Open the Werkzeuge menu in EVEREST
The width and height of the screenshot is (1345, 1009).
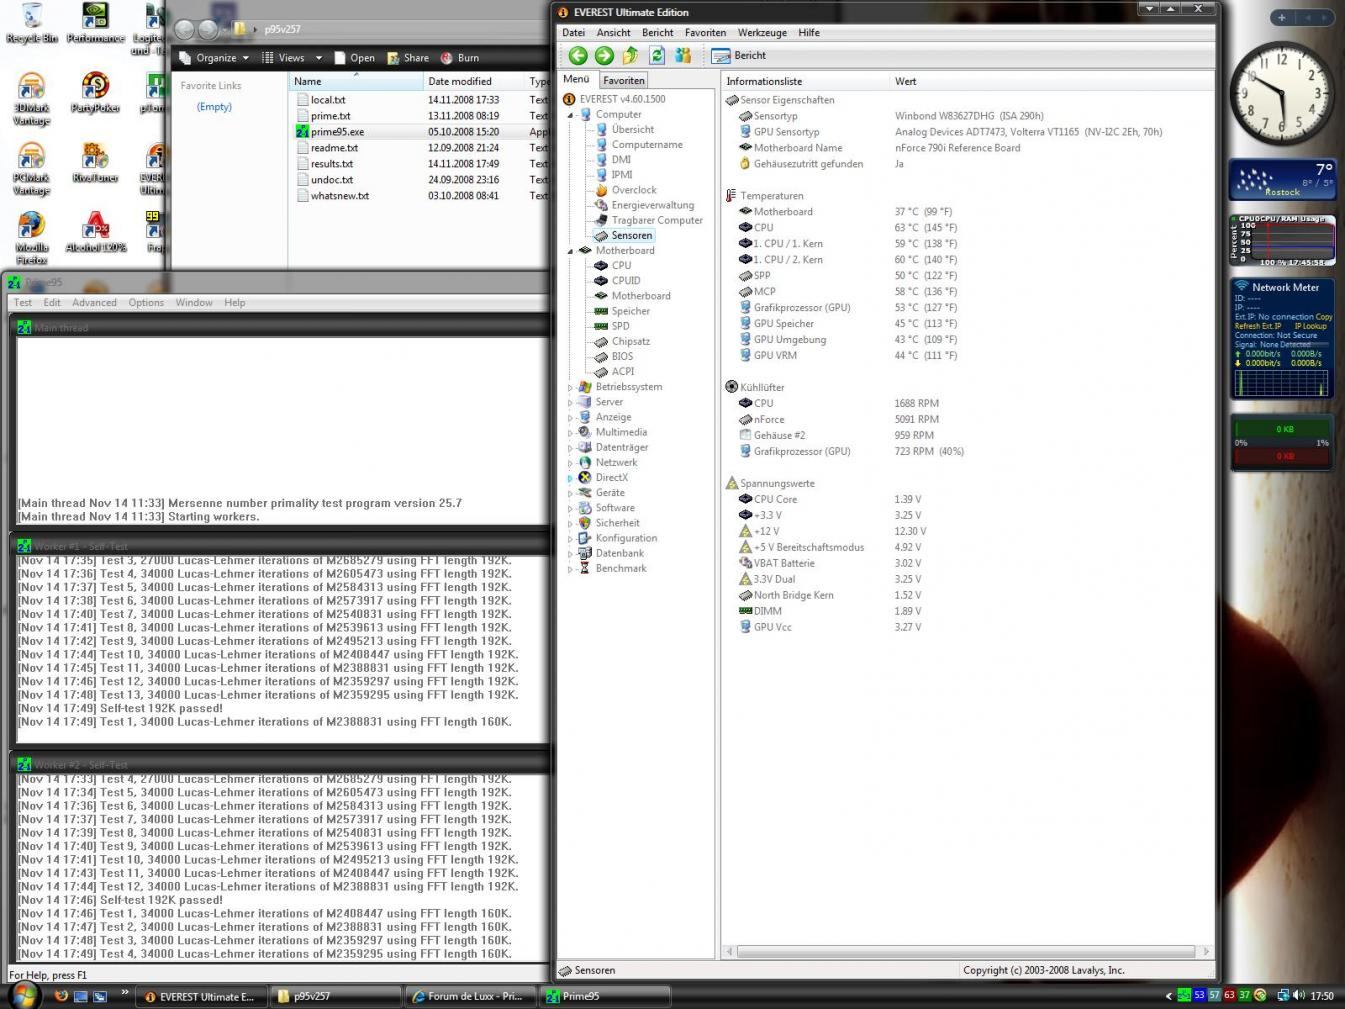point(762,33)
